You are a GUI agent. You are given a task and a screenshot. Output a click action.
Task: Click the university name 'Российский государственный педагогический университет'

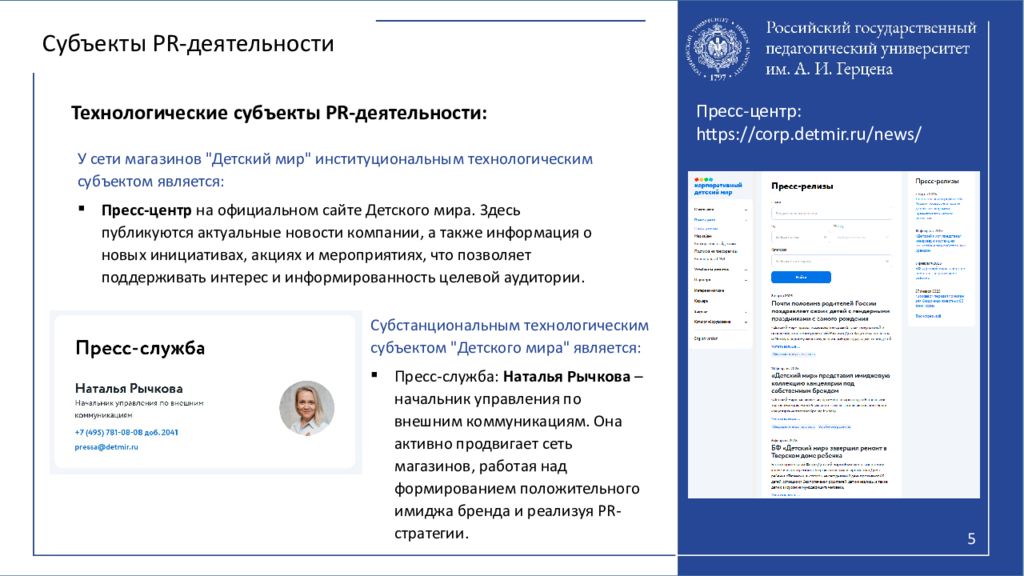point(871,38)
